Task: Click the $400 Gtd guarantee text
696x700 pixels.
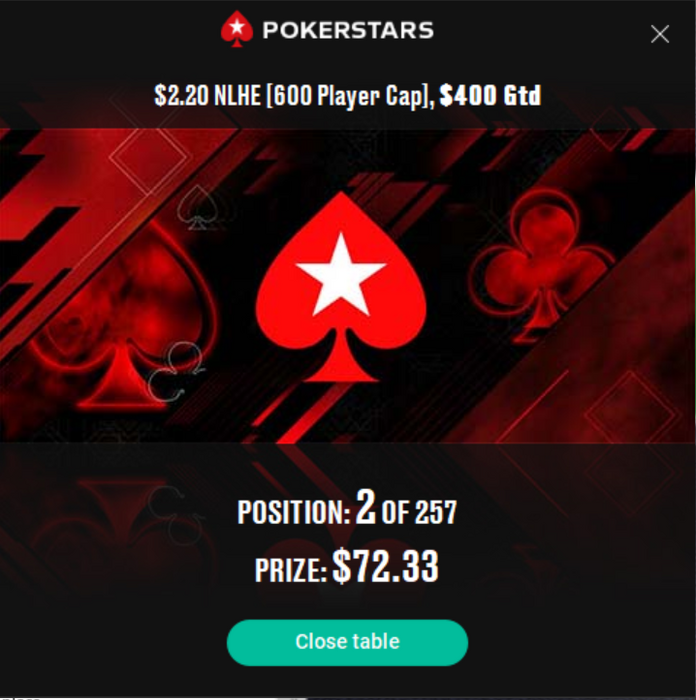Action: click(x=490, y=95)
